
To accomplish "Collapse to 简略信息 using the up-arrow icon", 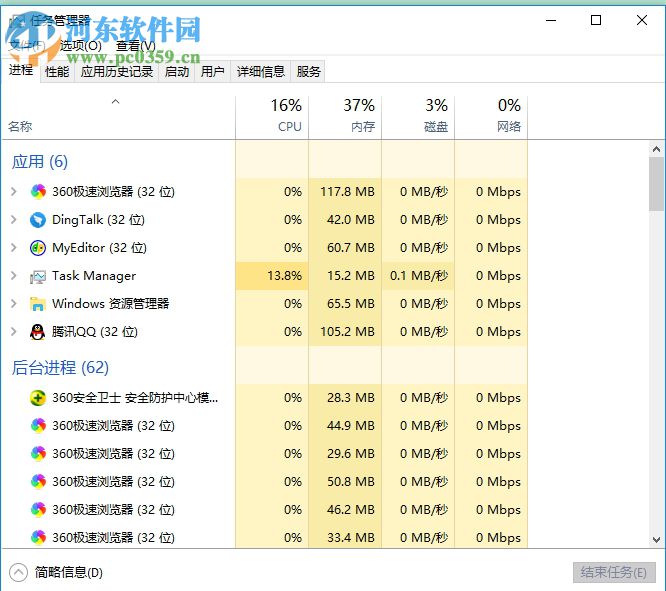I will (x=18, y=572).
